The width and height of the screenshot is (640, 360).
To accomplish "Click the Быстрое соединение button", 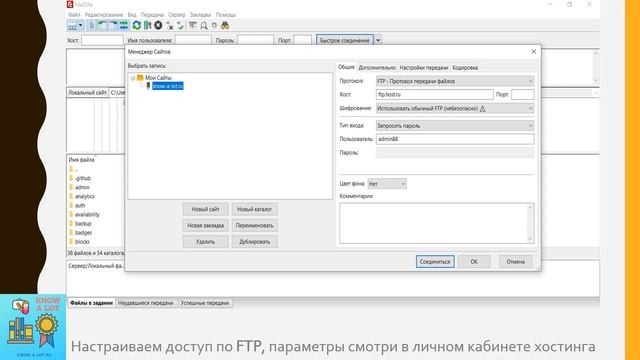I will (x=344, y=40).
